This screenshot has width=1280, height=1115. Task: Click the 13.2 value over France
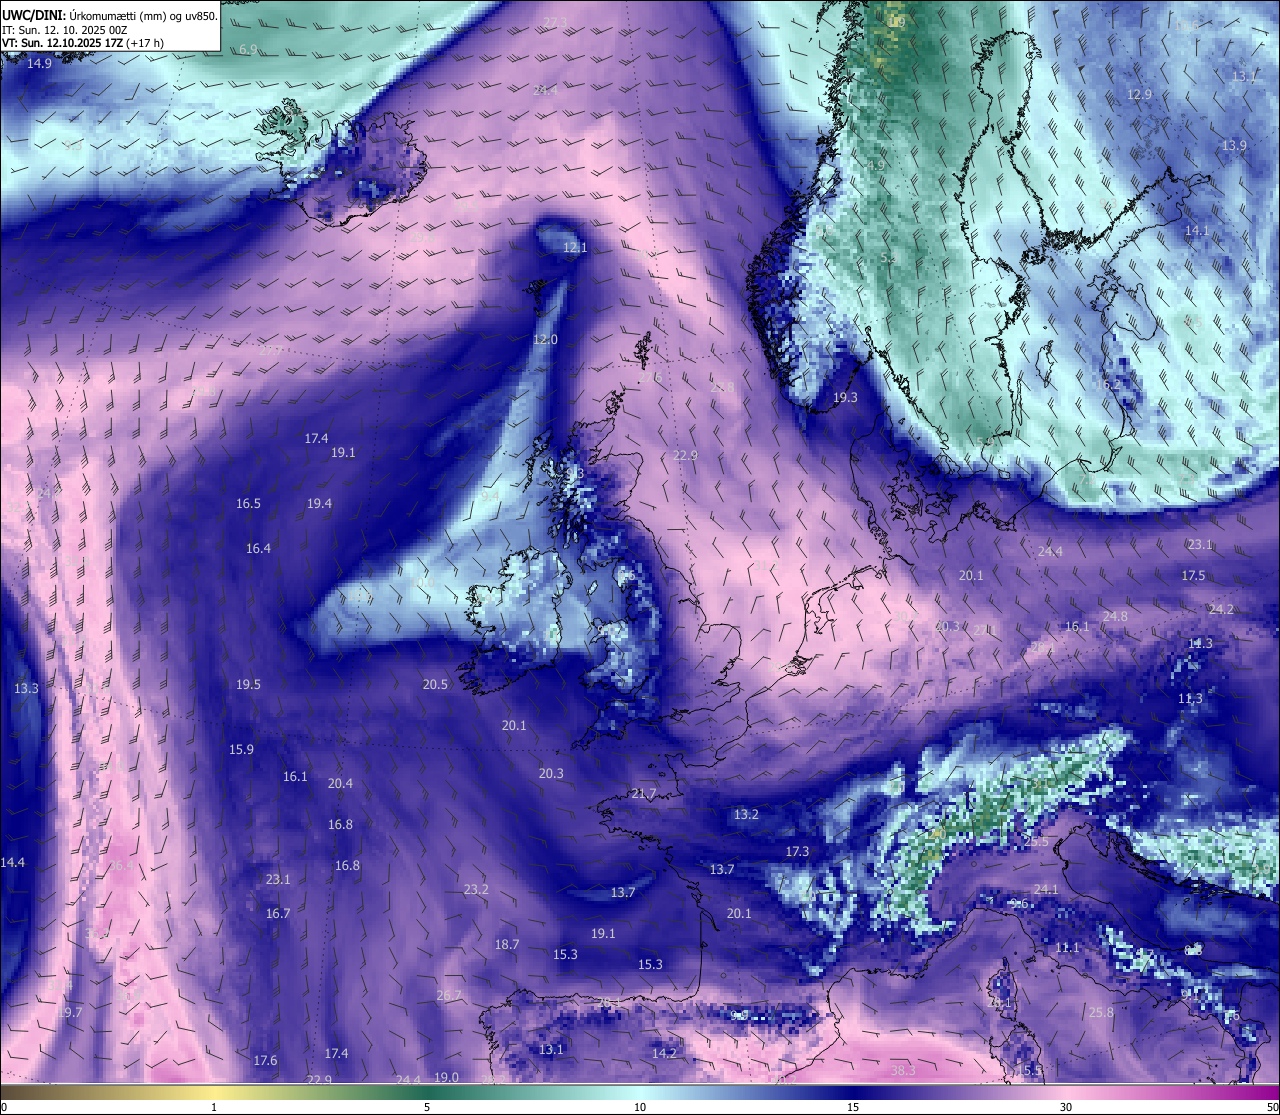(x=746, y=815)
